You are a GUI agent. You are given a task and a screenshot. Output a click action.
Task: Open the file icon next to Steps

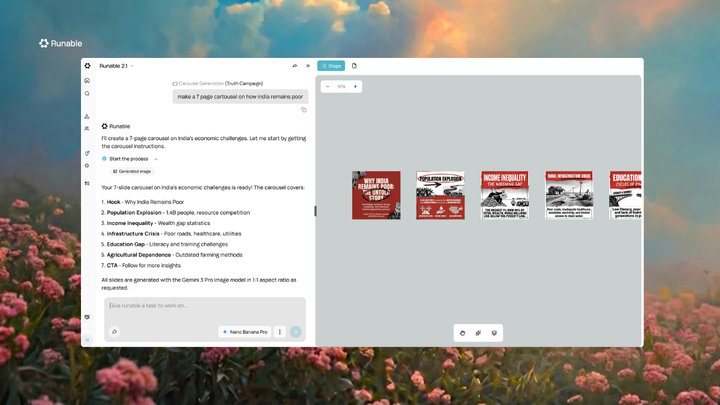tap(354, 66)
